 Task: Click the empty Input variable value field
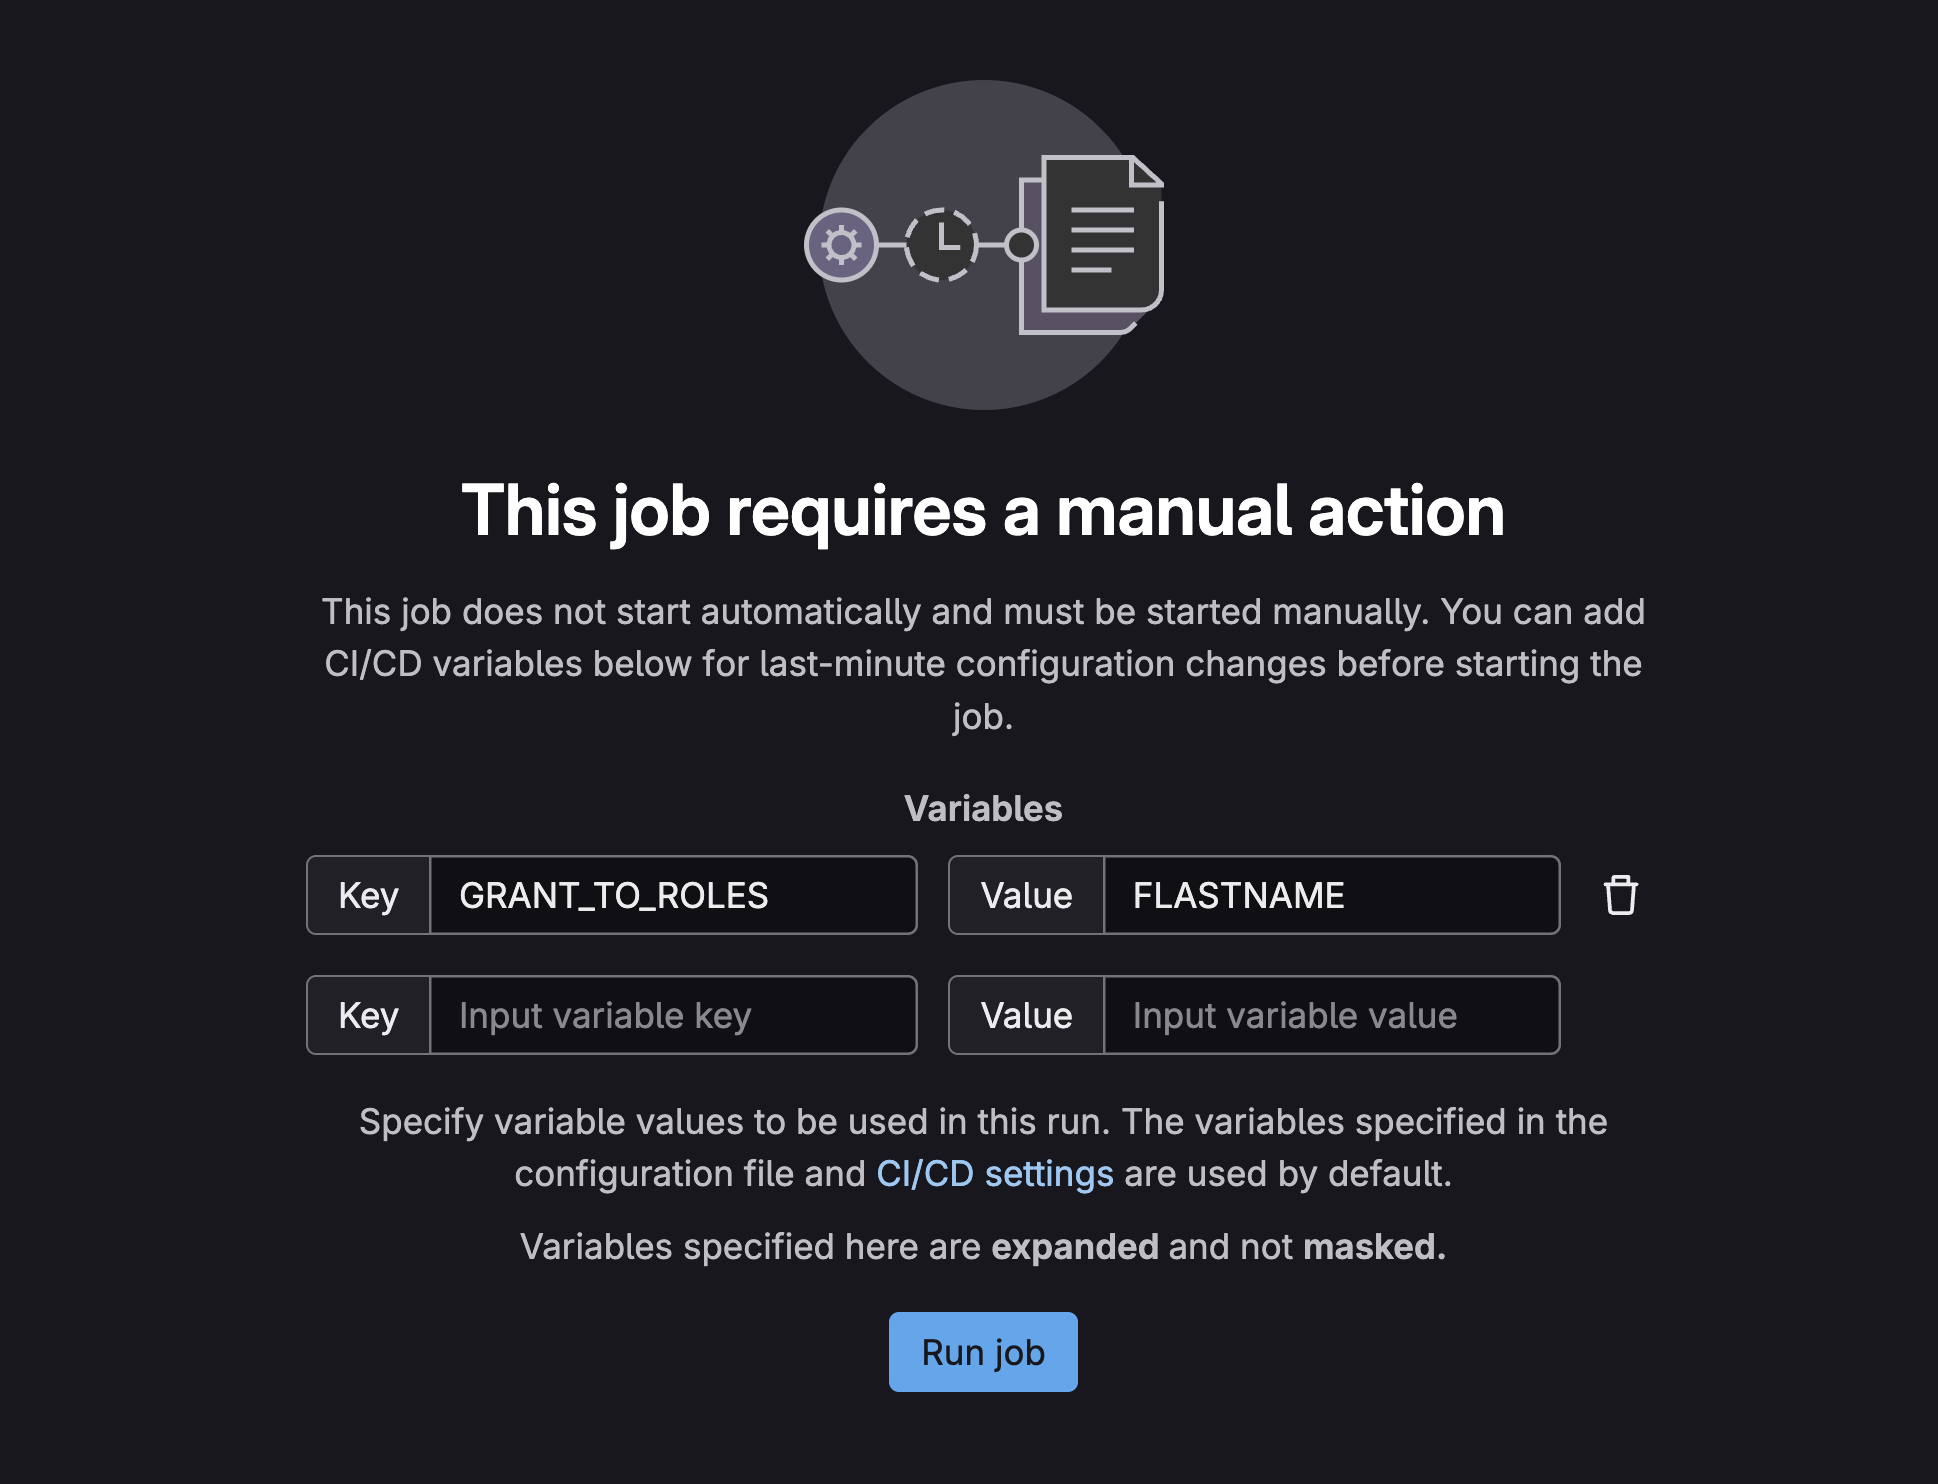click(x=1331, y=1015)
